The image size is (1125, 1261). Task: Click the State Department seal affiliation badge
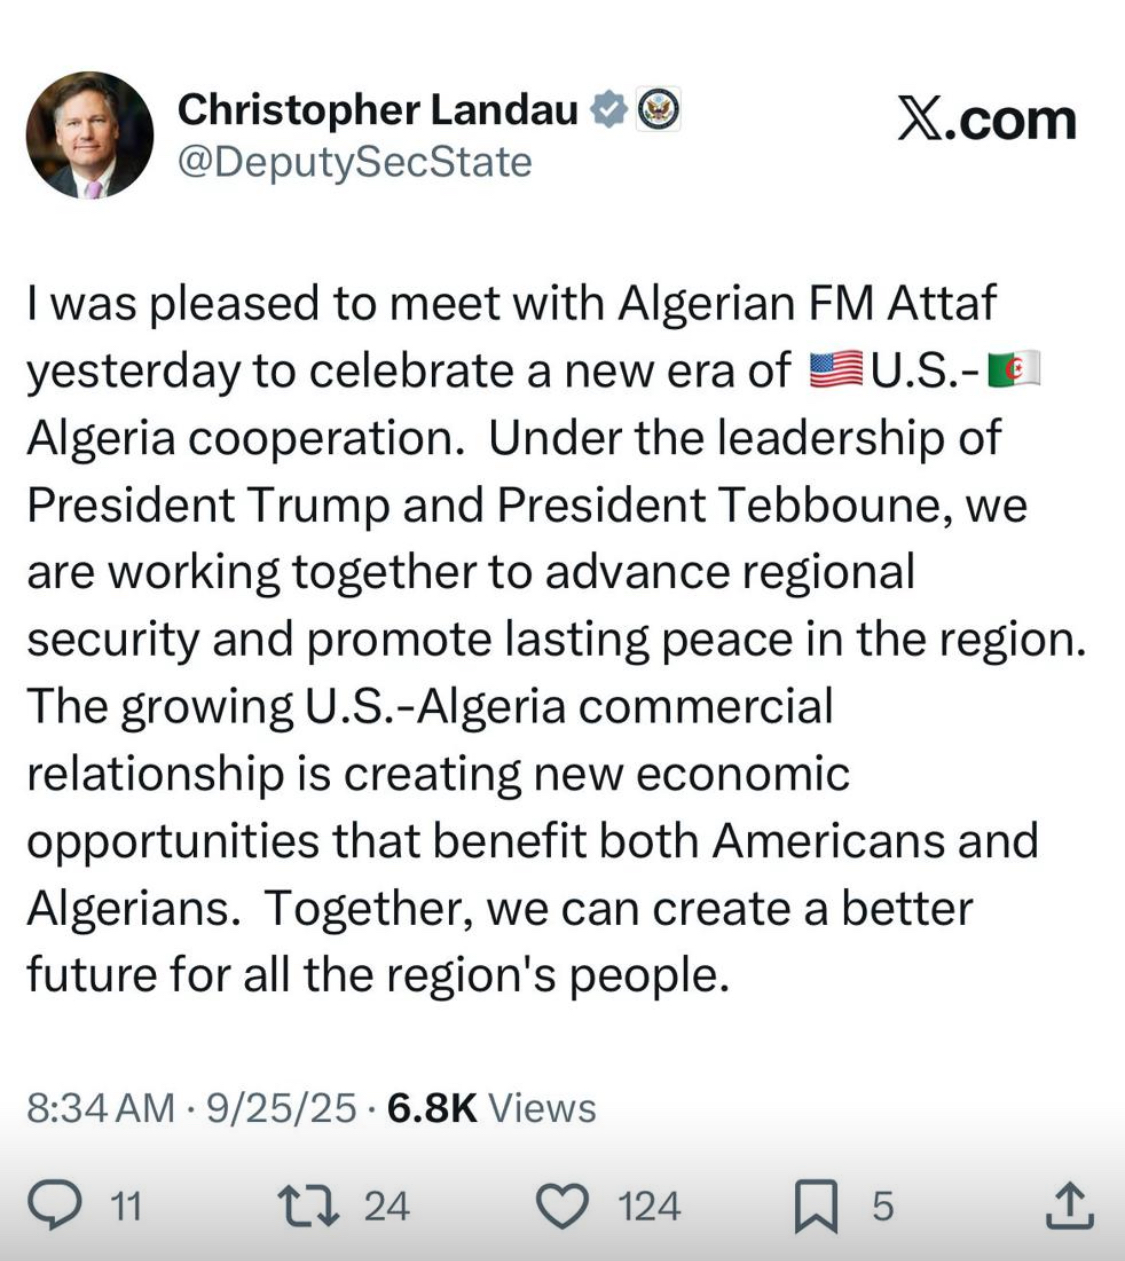click(x=659, y=110)
